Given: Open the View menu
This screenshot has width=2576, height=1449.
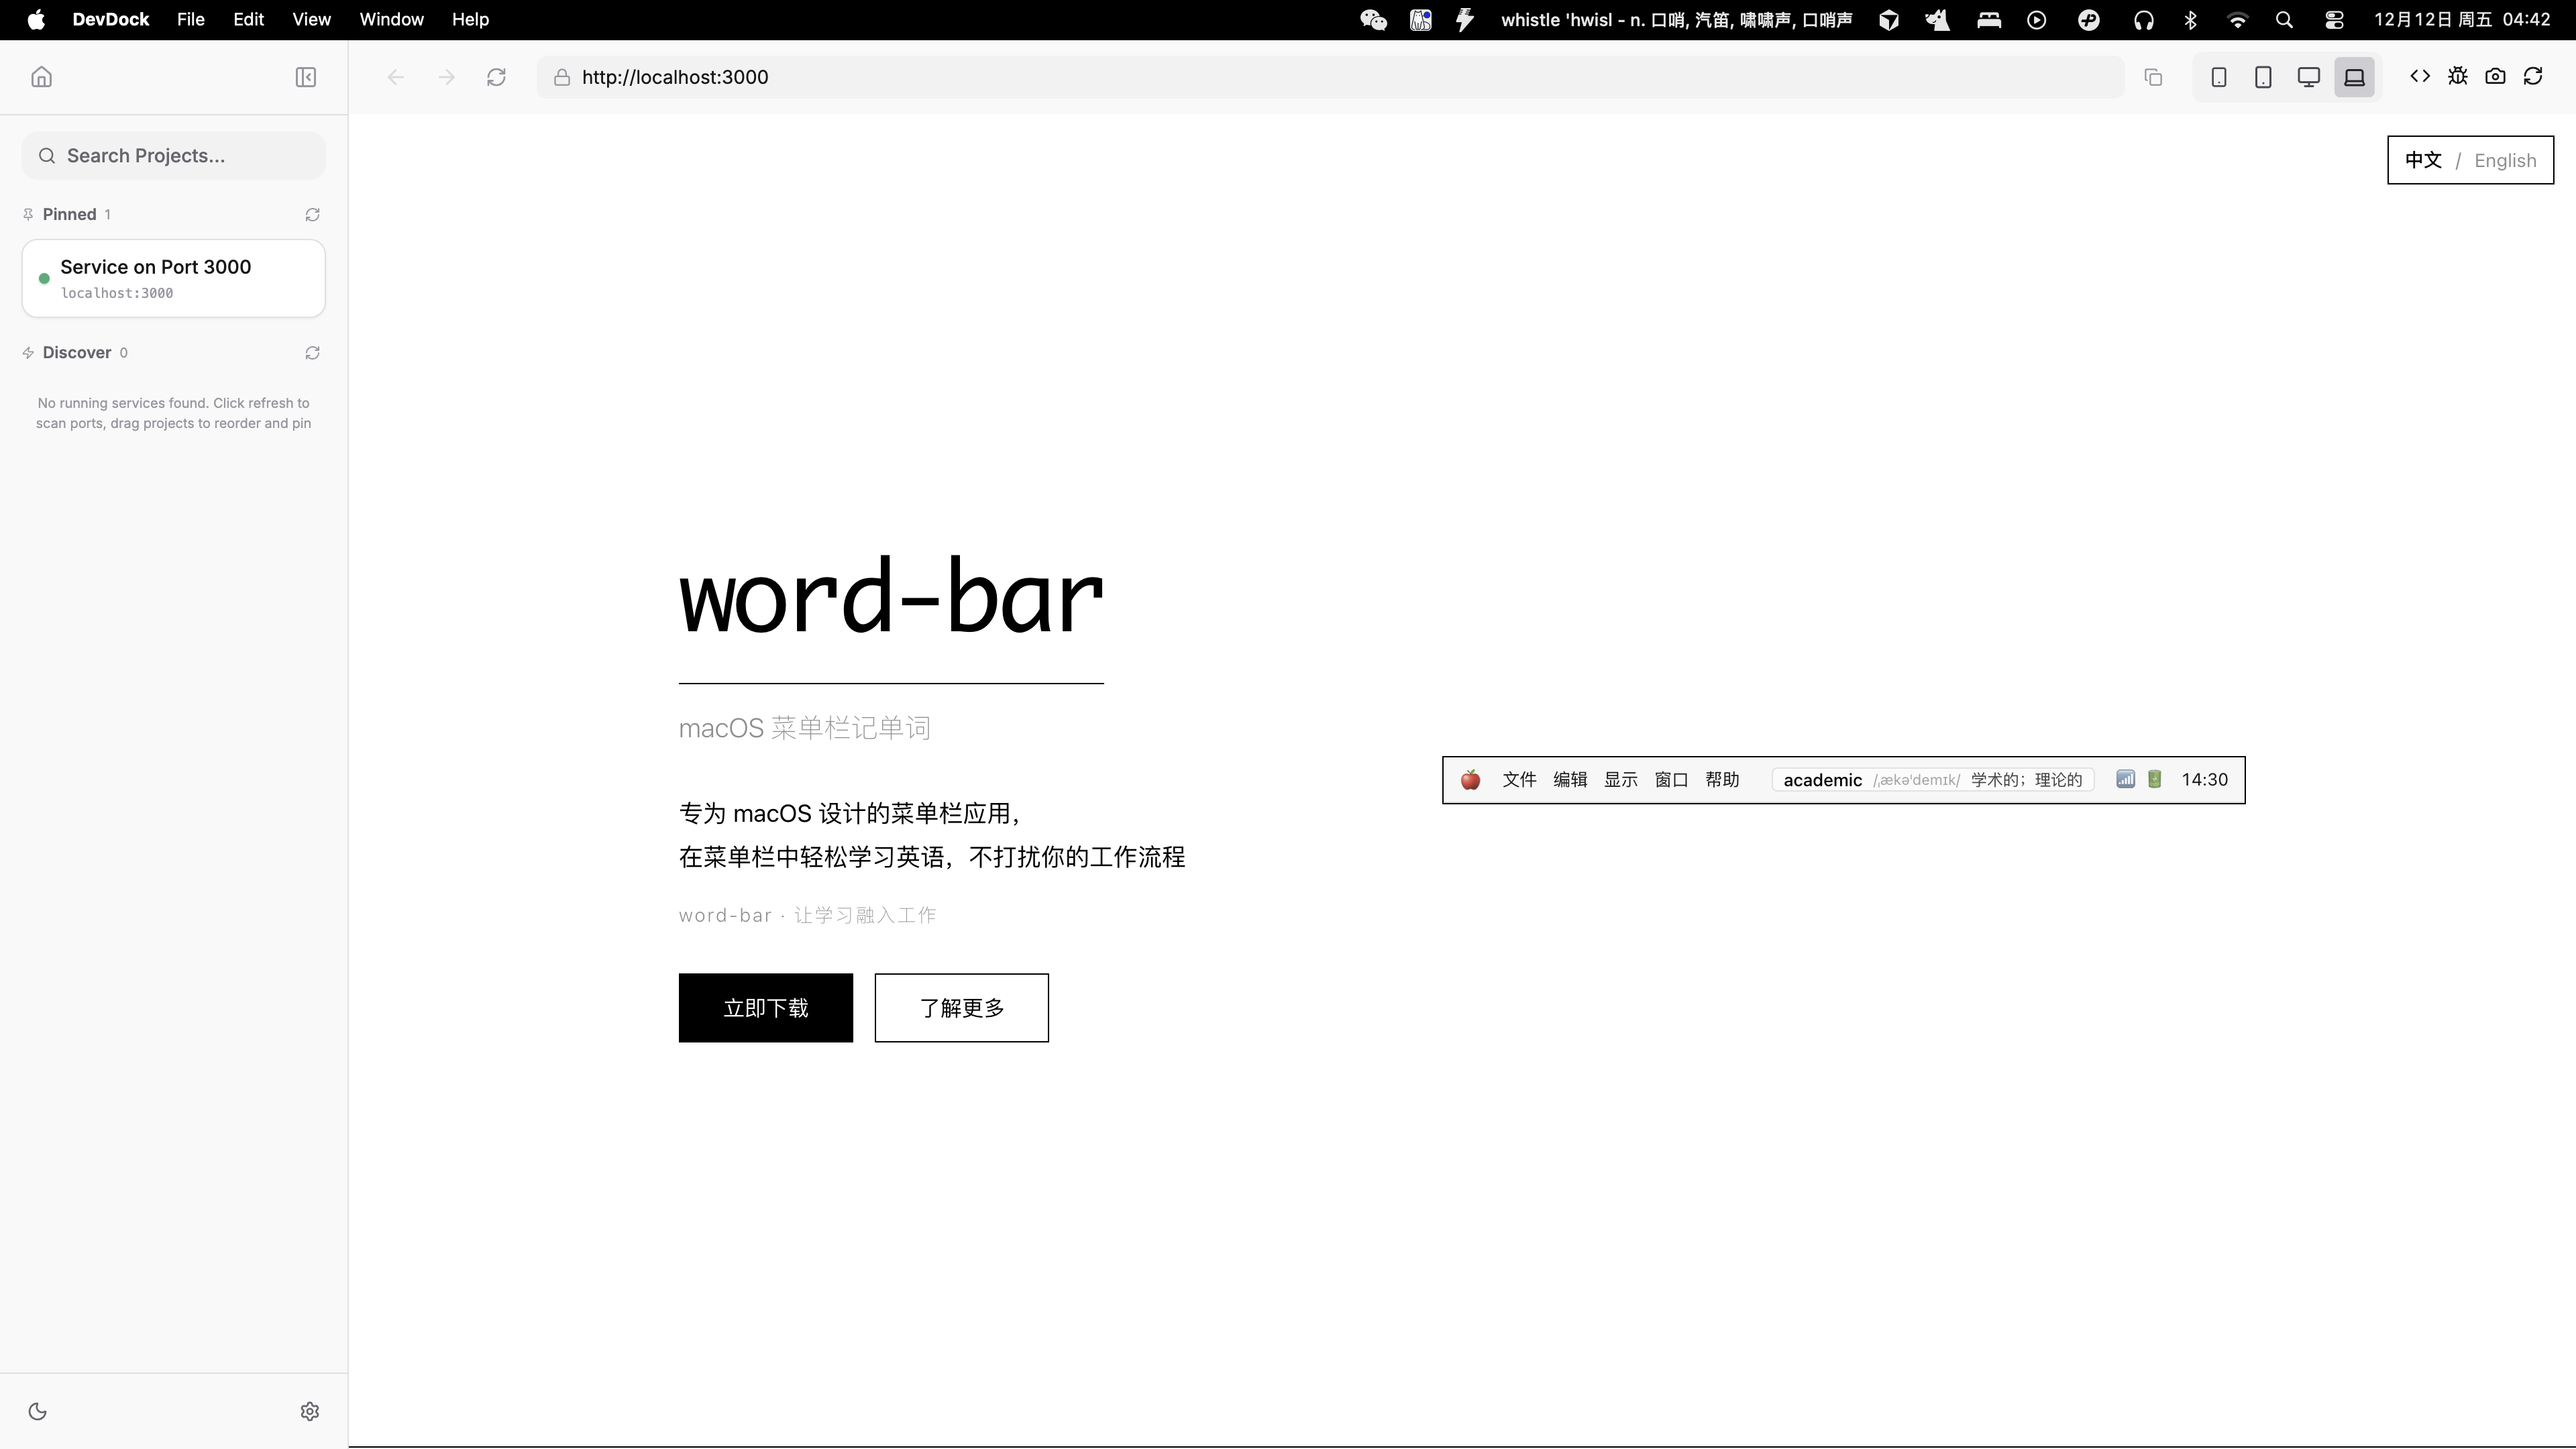Looking at the screenshot, I should [311, 19].
